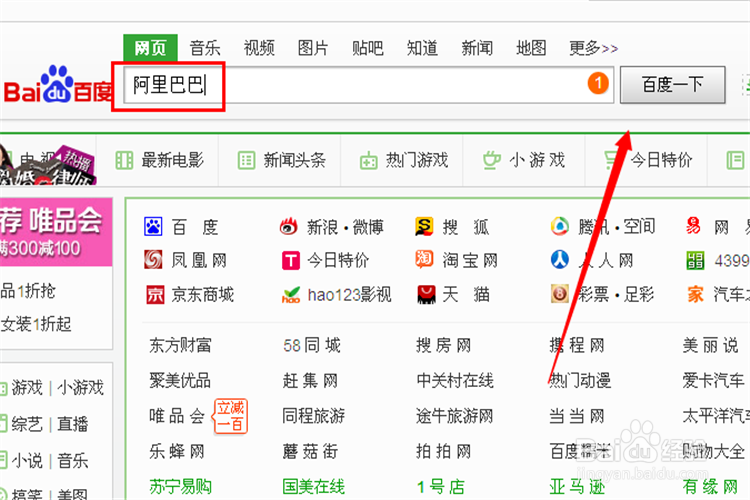This screenshot has height=500, width=750.
Task: Click the 今日特价 shopping cart icon
Action: (x=612, y=160)
